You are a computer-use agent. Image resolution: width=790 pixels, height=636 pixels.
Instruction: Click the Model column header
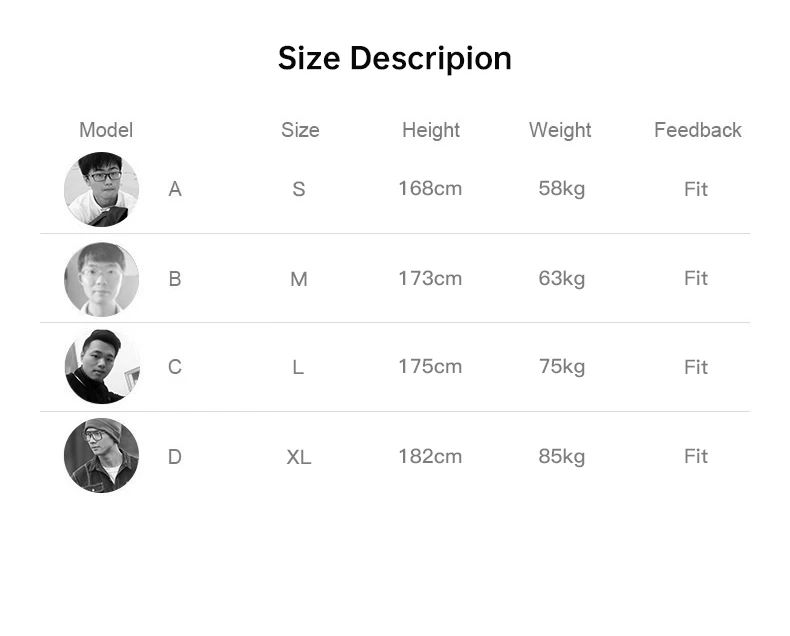(106, 130)
